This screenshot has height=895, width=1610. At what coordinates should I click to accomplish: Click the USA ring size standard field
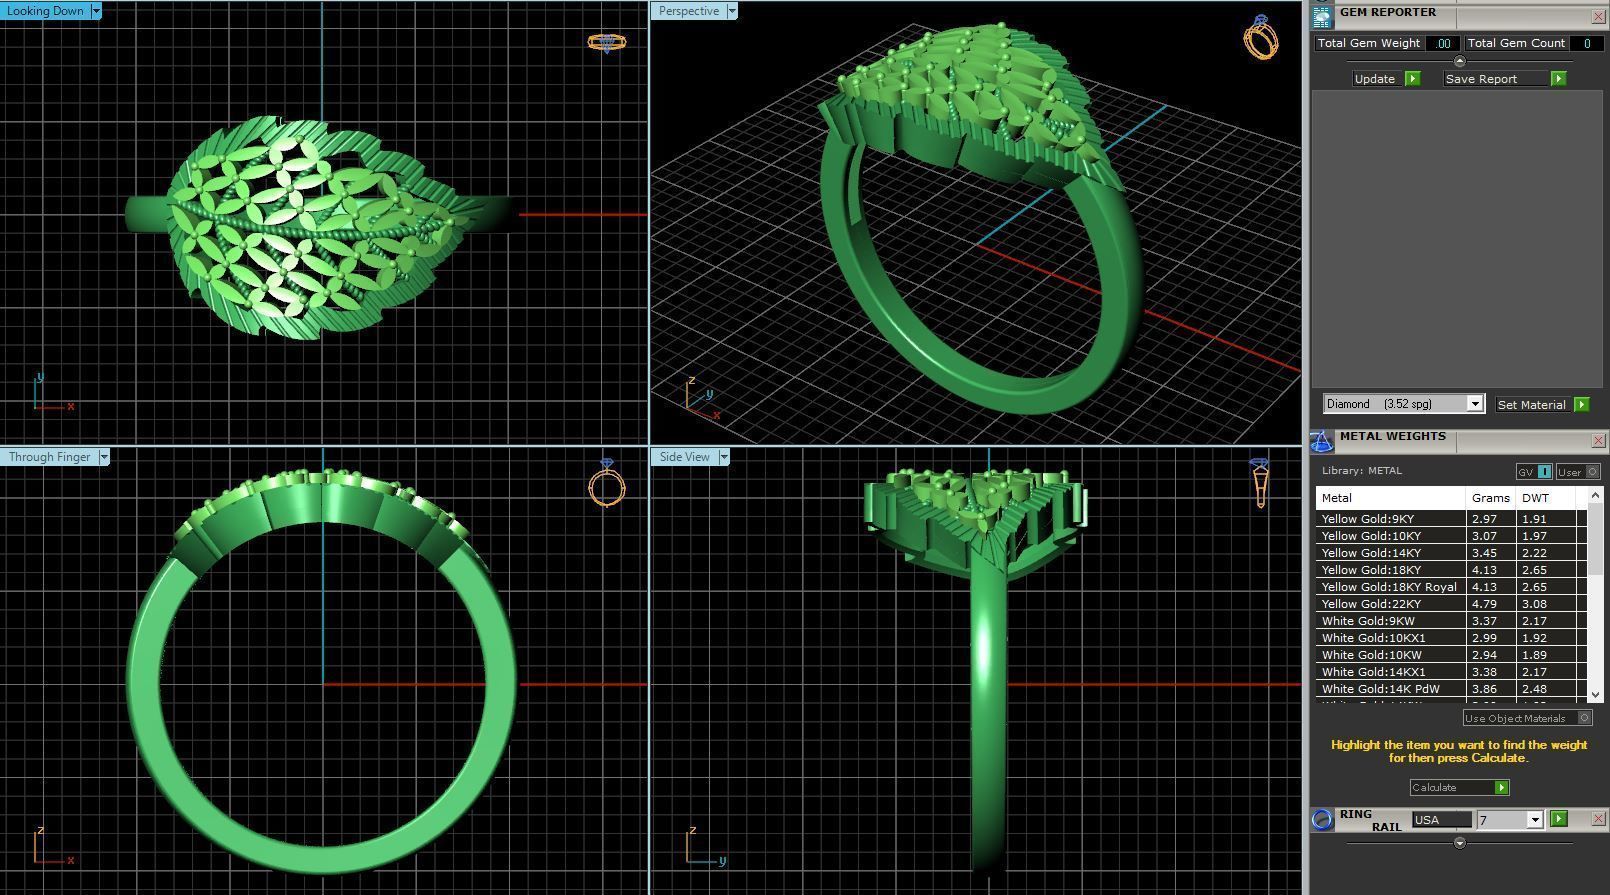(1441, 820)
